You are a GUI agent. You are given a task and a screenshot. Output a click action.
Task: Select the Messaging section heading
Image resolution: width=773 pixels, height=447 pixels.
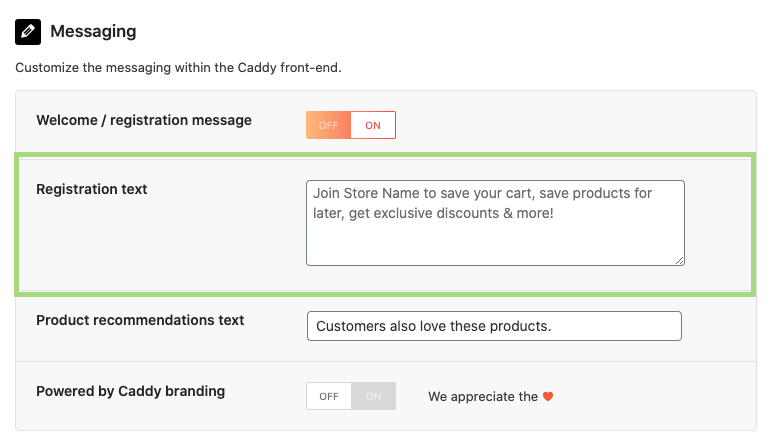click(x=93, y=31)
